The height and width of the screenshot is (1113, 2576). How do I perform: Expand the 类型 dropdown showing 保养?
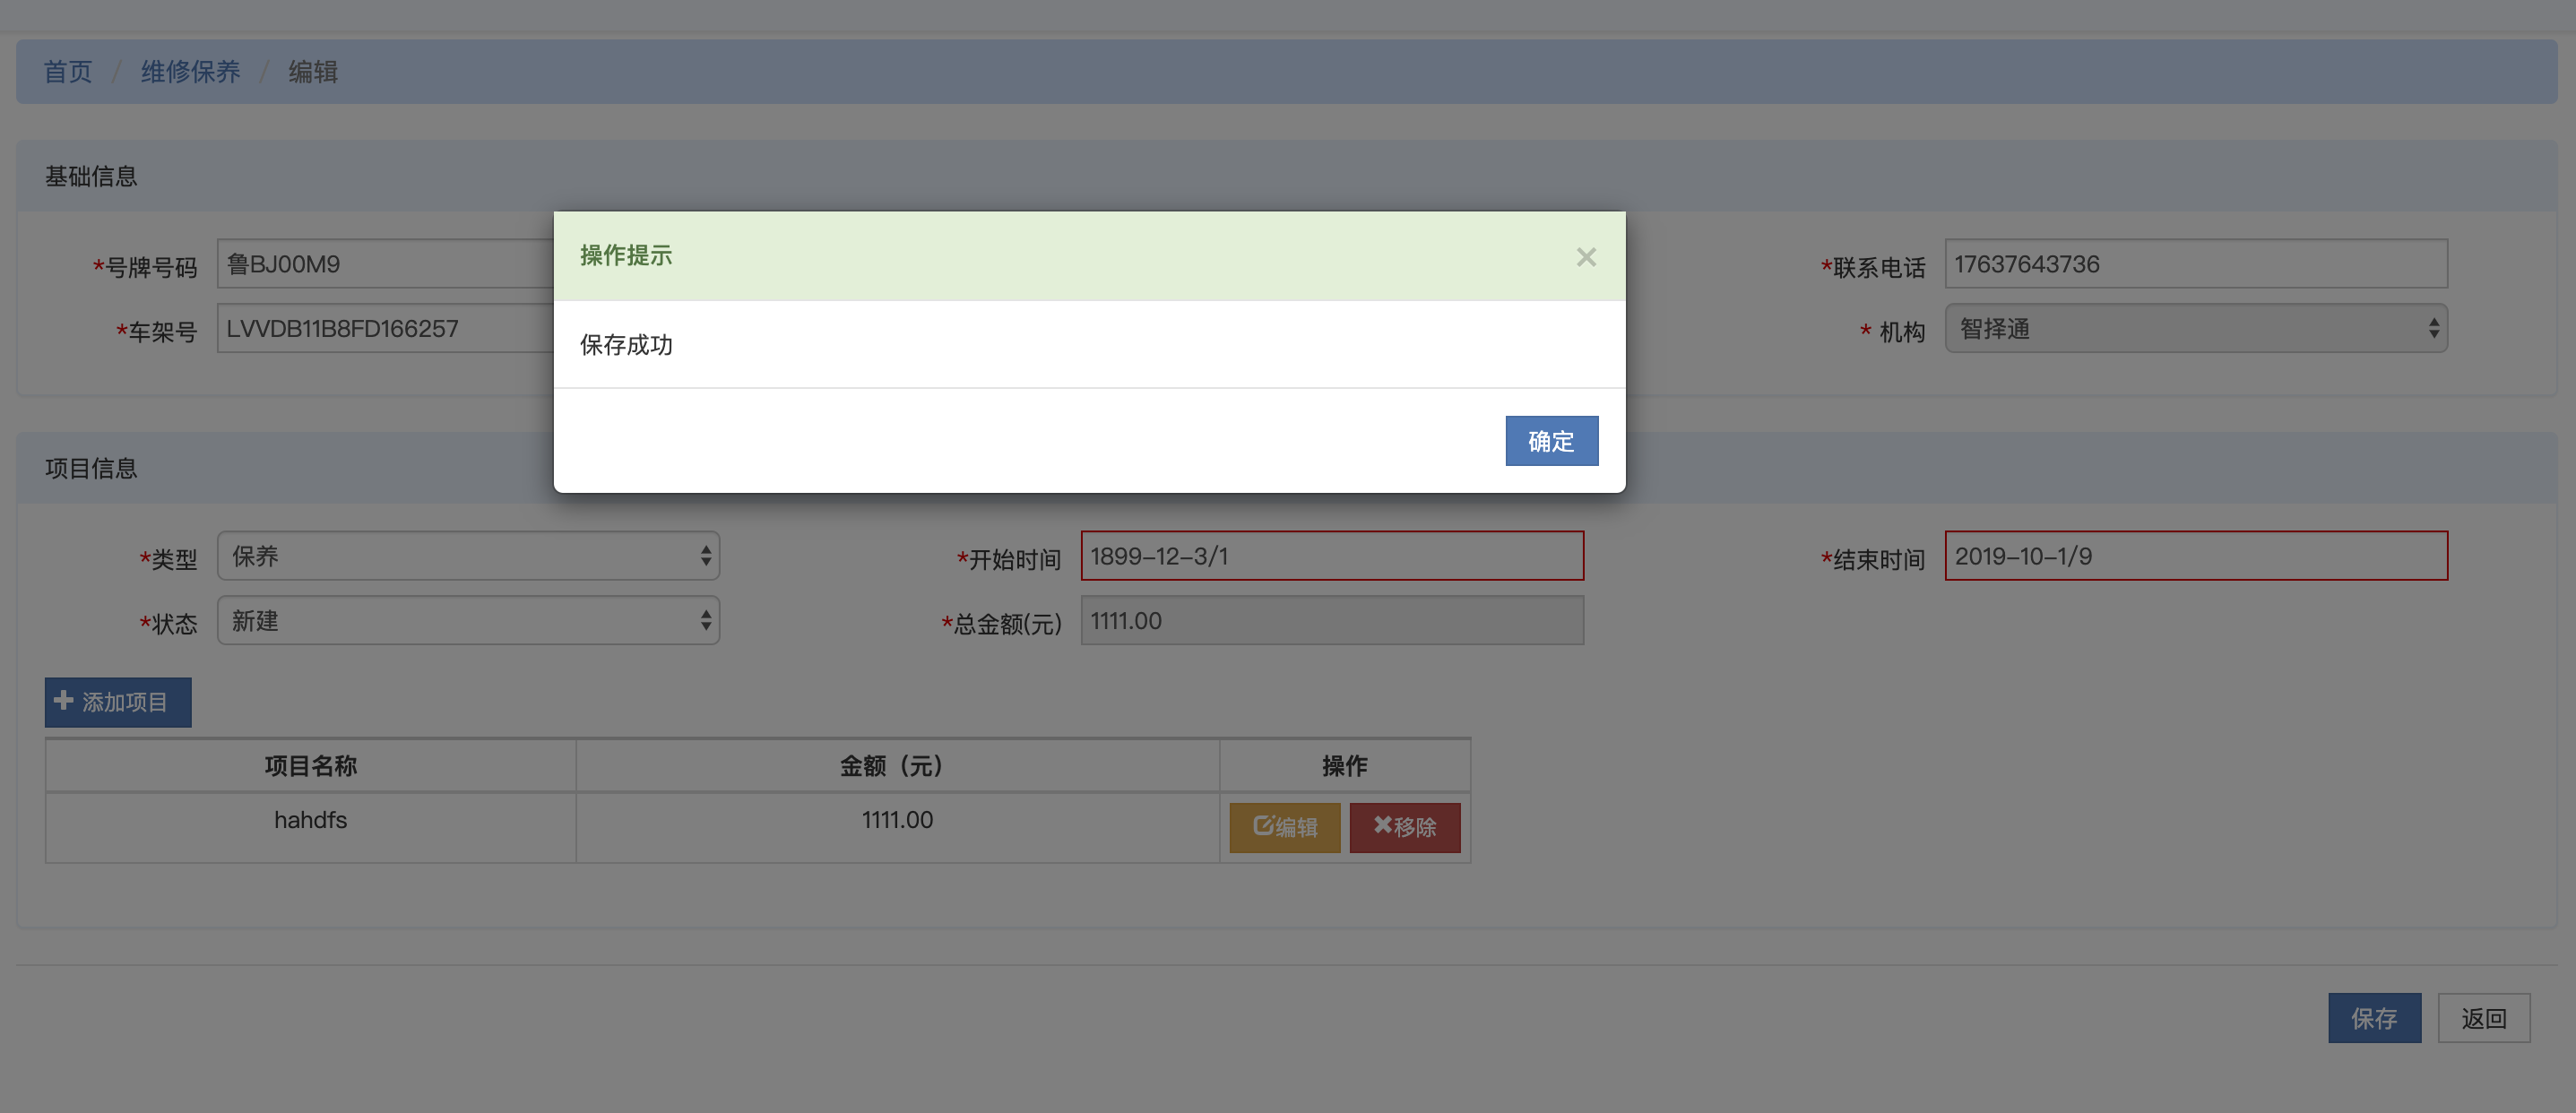click(468, 556)
